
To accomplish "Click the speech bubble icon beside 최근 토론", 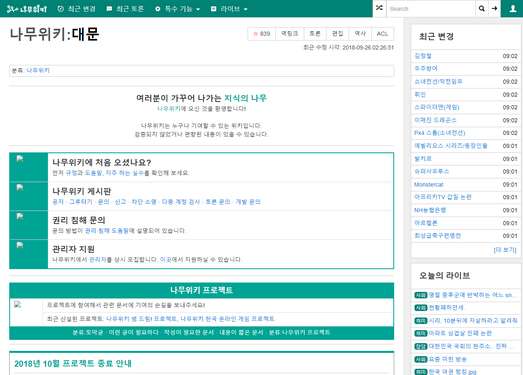I will [109, 9].
